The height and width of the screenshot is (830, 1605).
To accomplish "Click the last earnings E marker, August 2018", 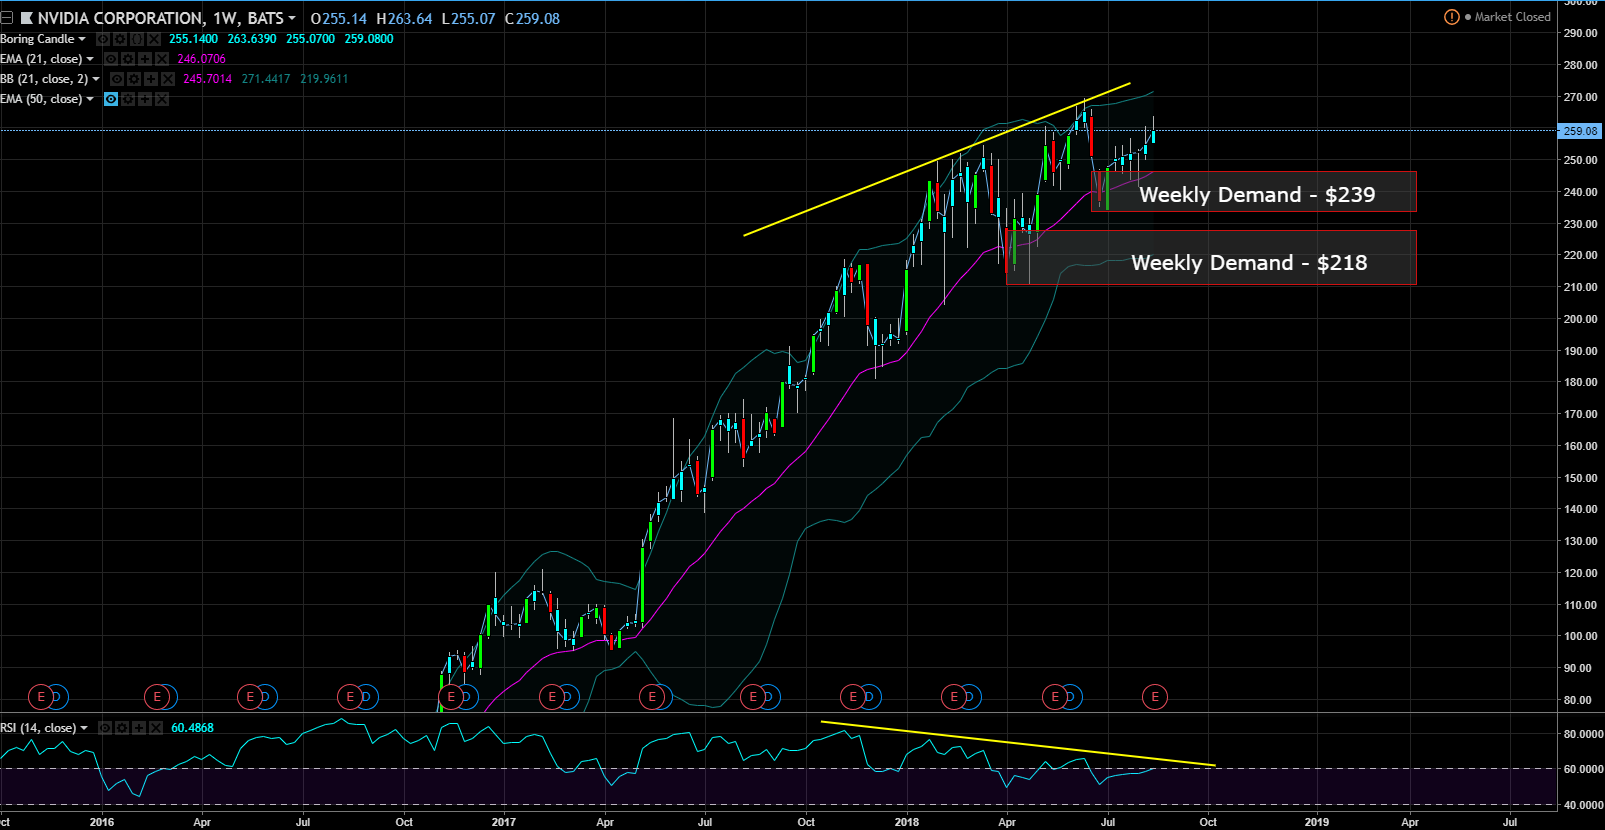I will pos(1155,697).
